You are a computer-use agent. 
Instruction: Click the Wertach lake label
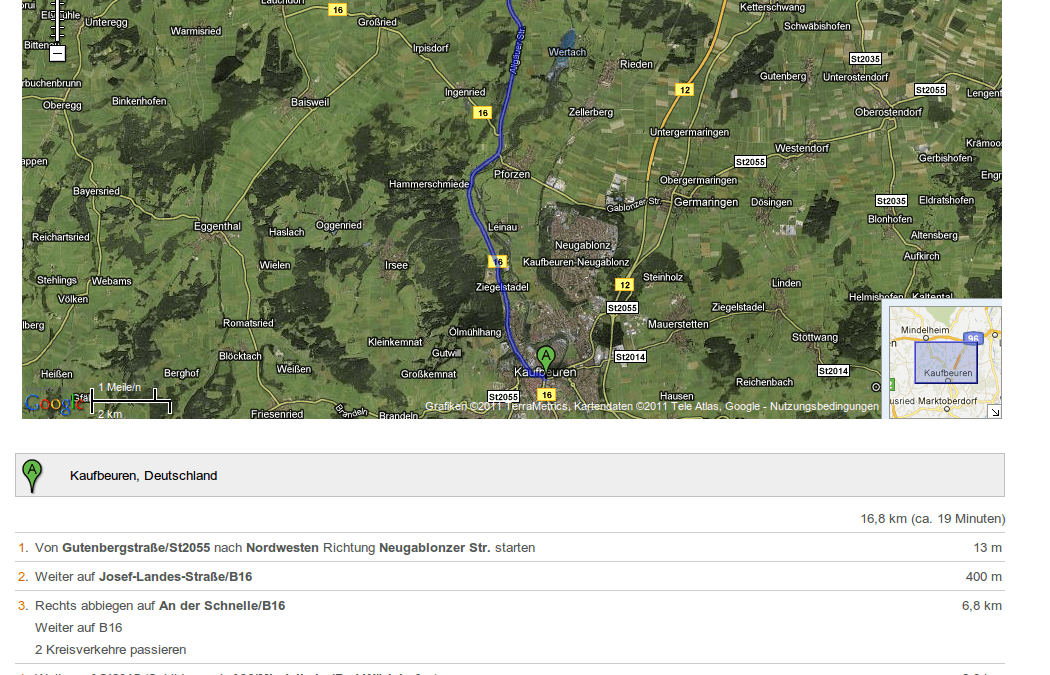(x=567, y=52)
